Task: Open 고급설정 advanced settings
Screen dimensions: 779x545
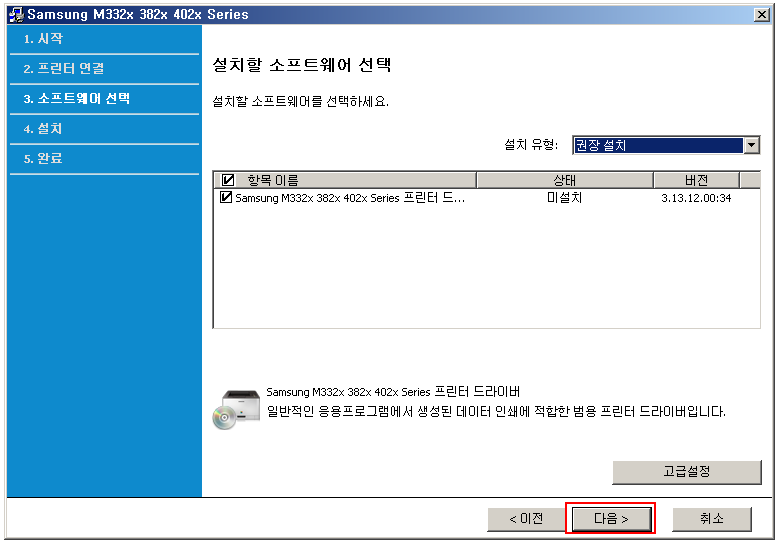Action: point(687,472)
